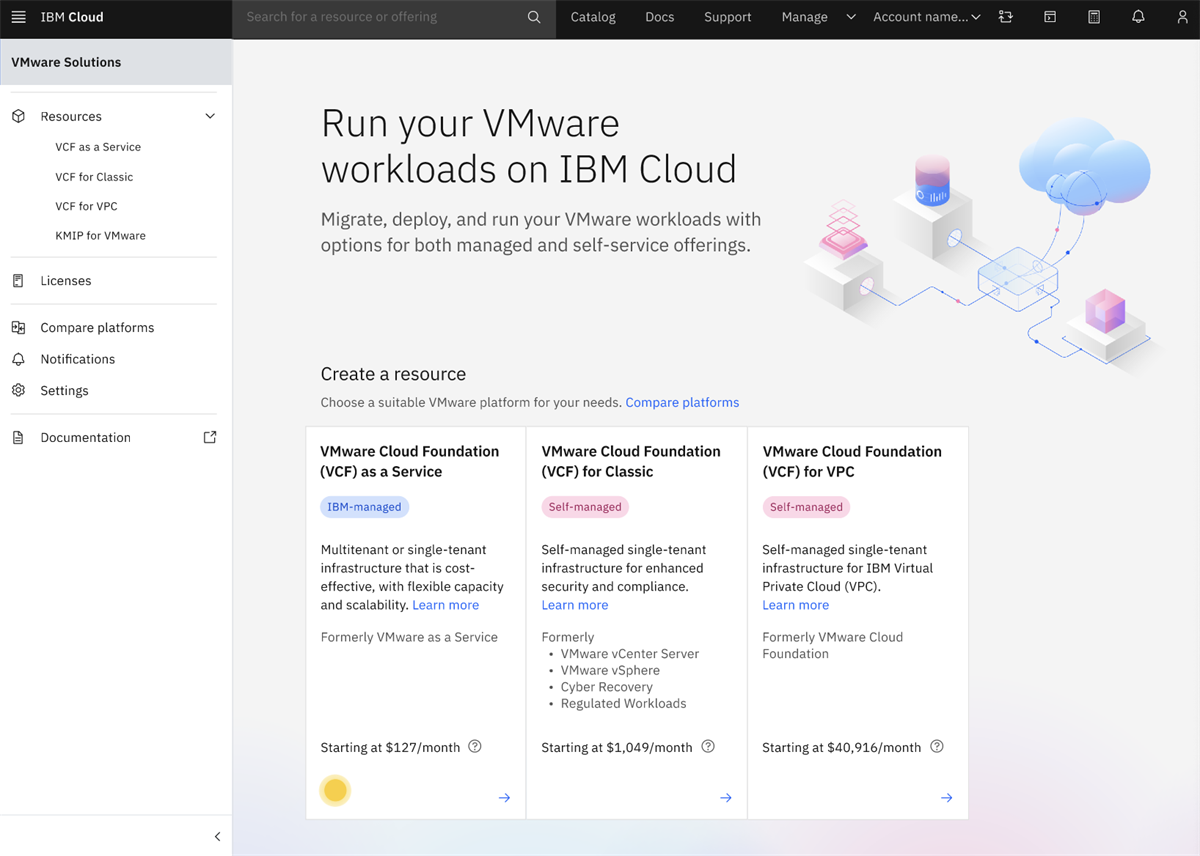Viewport: 1200px width, 856px height.
Task: Open the hamburger navigation menu
Action: pyautogui.click(x=18, y=17)
